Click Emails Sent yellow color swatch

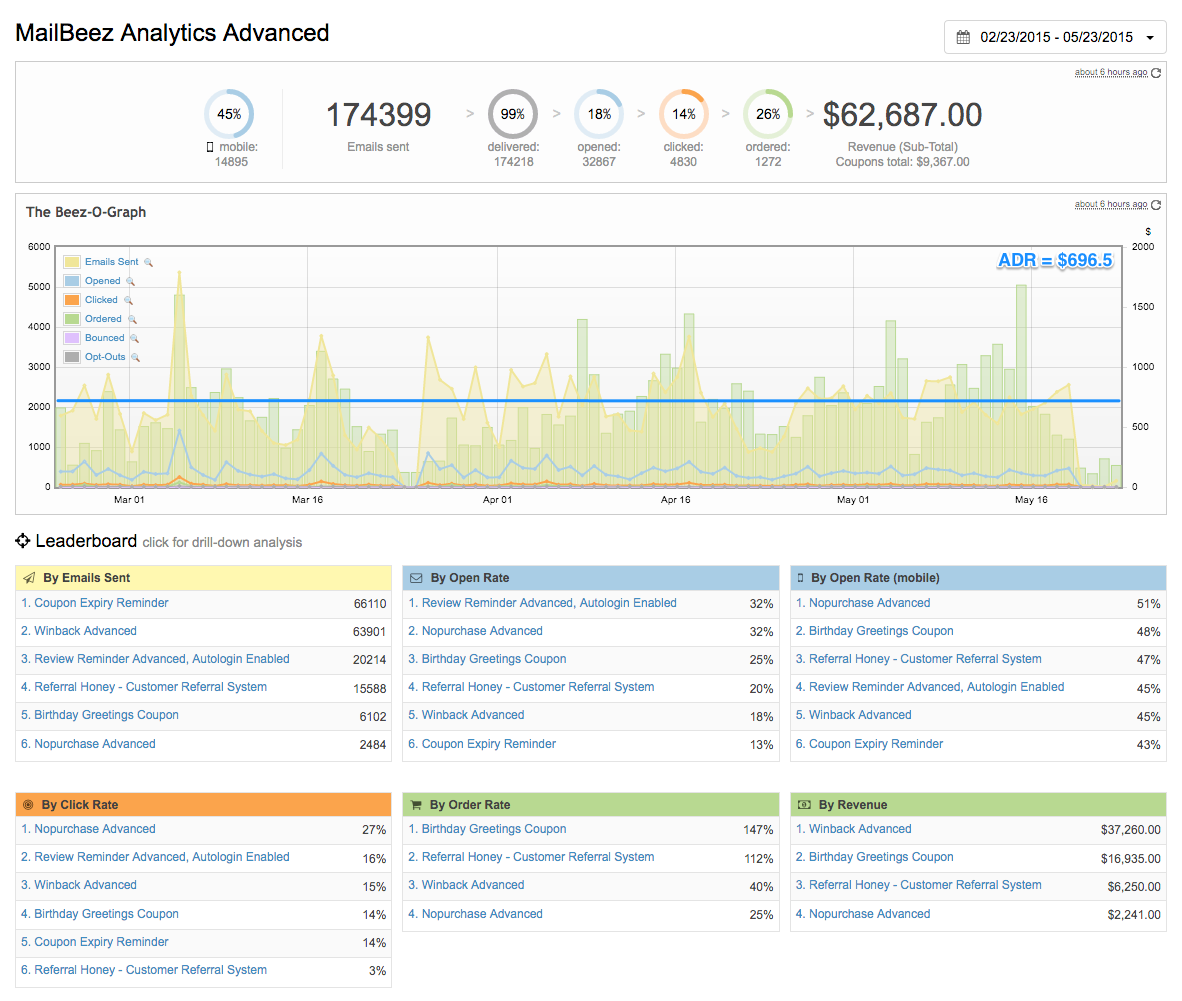tap(72, 262)
